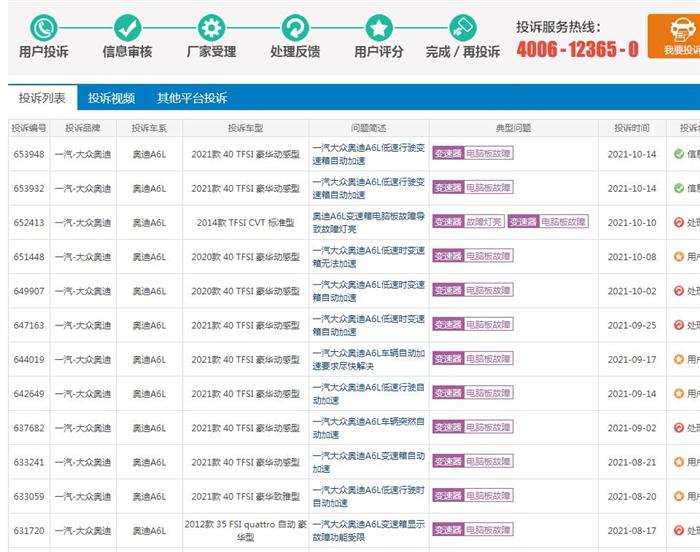Image resolution: width=700 pixels, height=552 pixels.
Task: Click orange status icon in row 633059
Action: click(679, 496)
